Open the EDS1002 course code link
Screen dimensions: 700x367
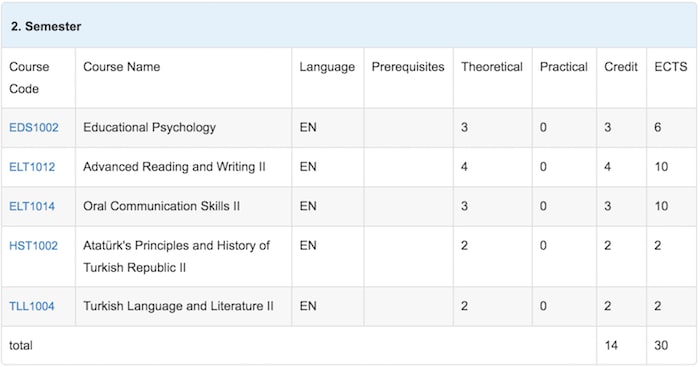[34, 128]
